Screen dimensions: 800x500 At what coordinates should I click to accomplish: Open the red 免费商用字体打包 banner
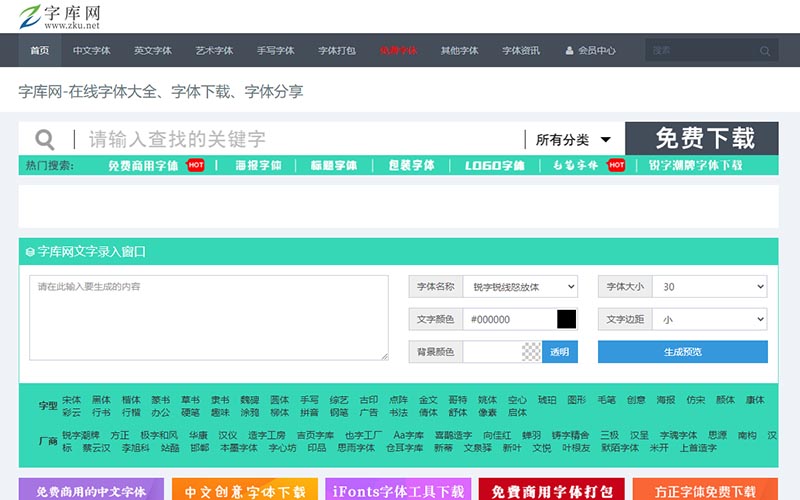[552, 490]
